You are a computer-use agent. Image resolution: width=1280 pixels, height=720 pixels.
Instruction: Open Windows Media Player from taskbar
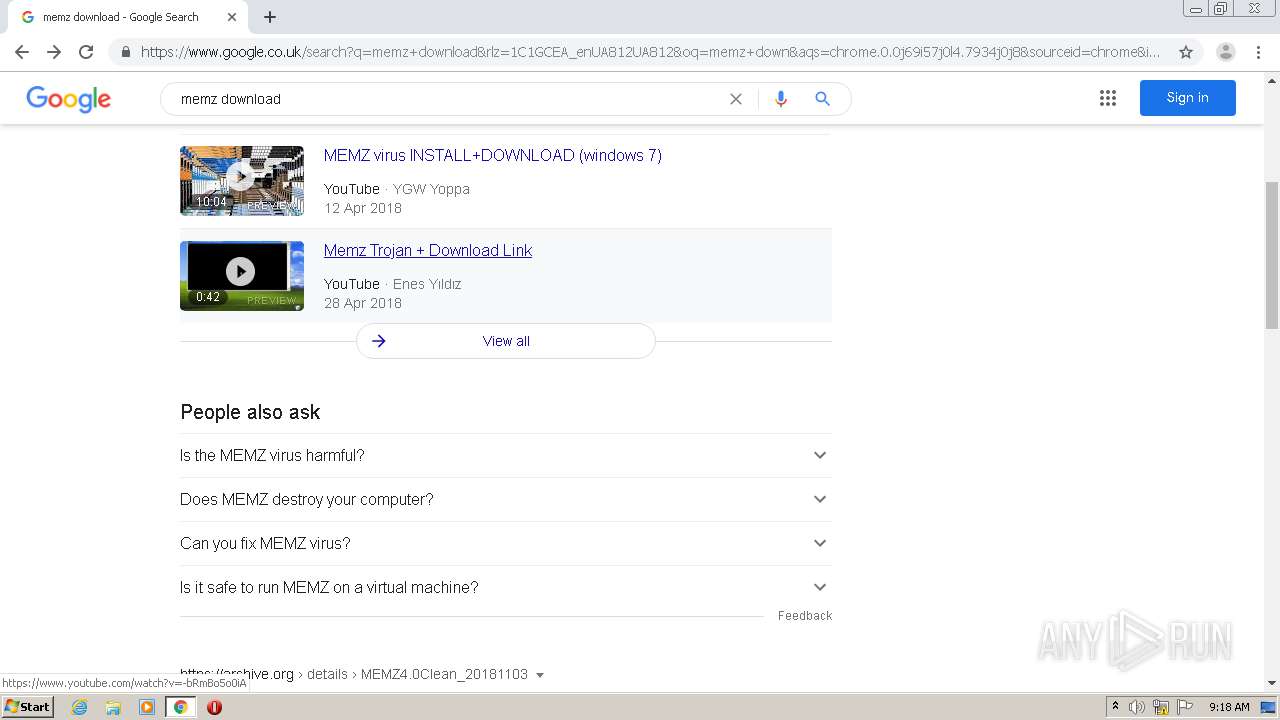(x=147, y=707)
